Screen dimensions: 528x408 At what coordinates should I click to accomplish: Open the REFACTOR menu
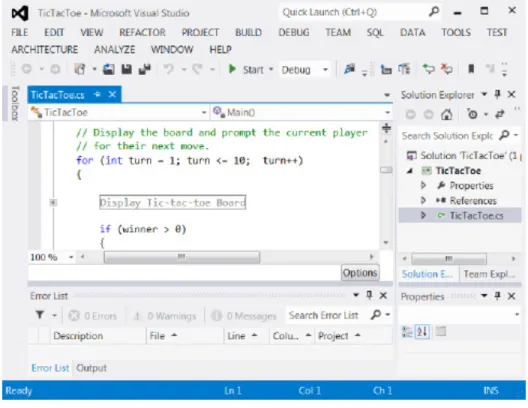tap(142, 32)
